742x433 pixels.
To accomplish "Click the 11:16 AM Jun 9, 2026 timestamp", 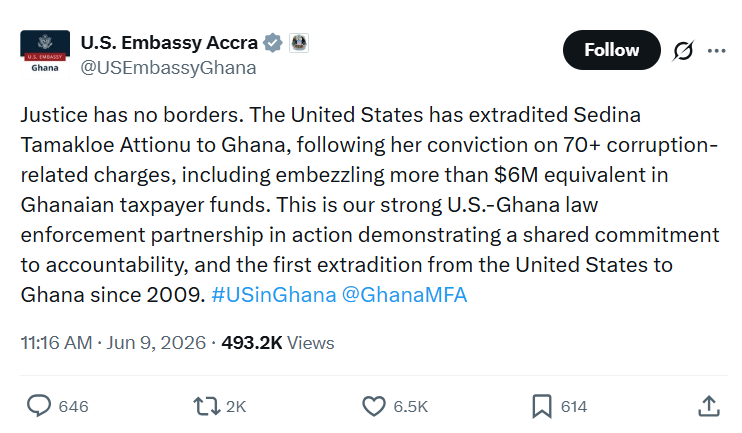I will 113,343.
